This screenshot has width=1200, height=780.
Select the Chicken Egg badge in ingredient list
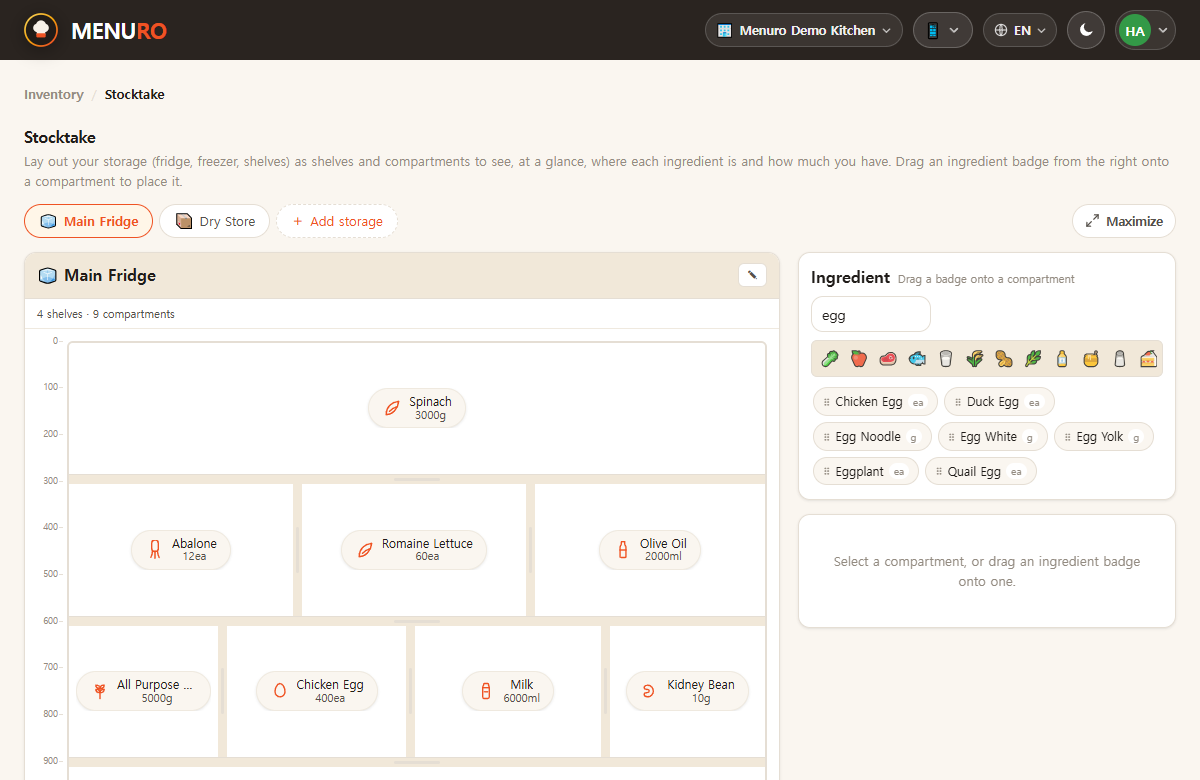pyautogui.click(x=875, y=402)
